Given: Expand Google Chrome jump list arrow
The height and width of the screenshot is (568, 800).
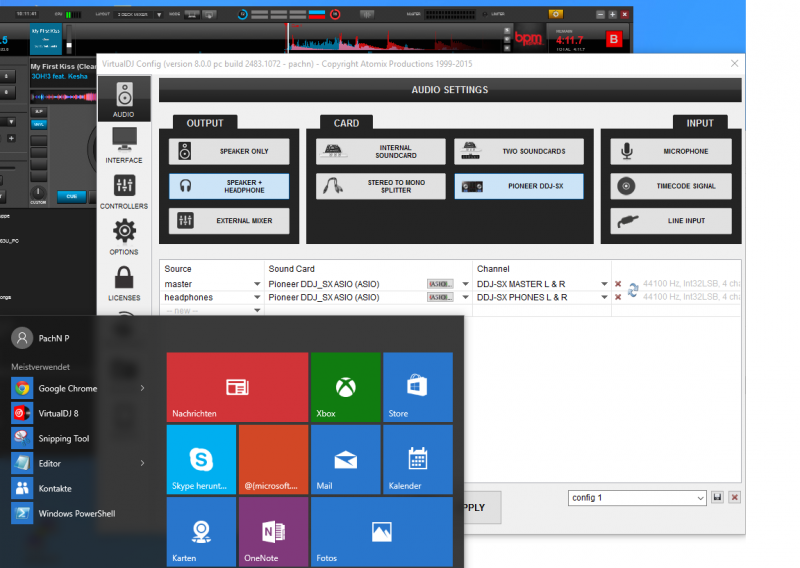Looking at the screenshot, I should click(x=142, y=388).
